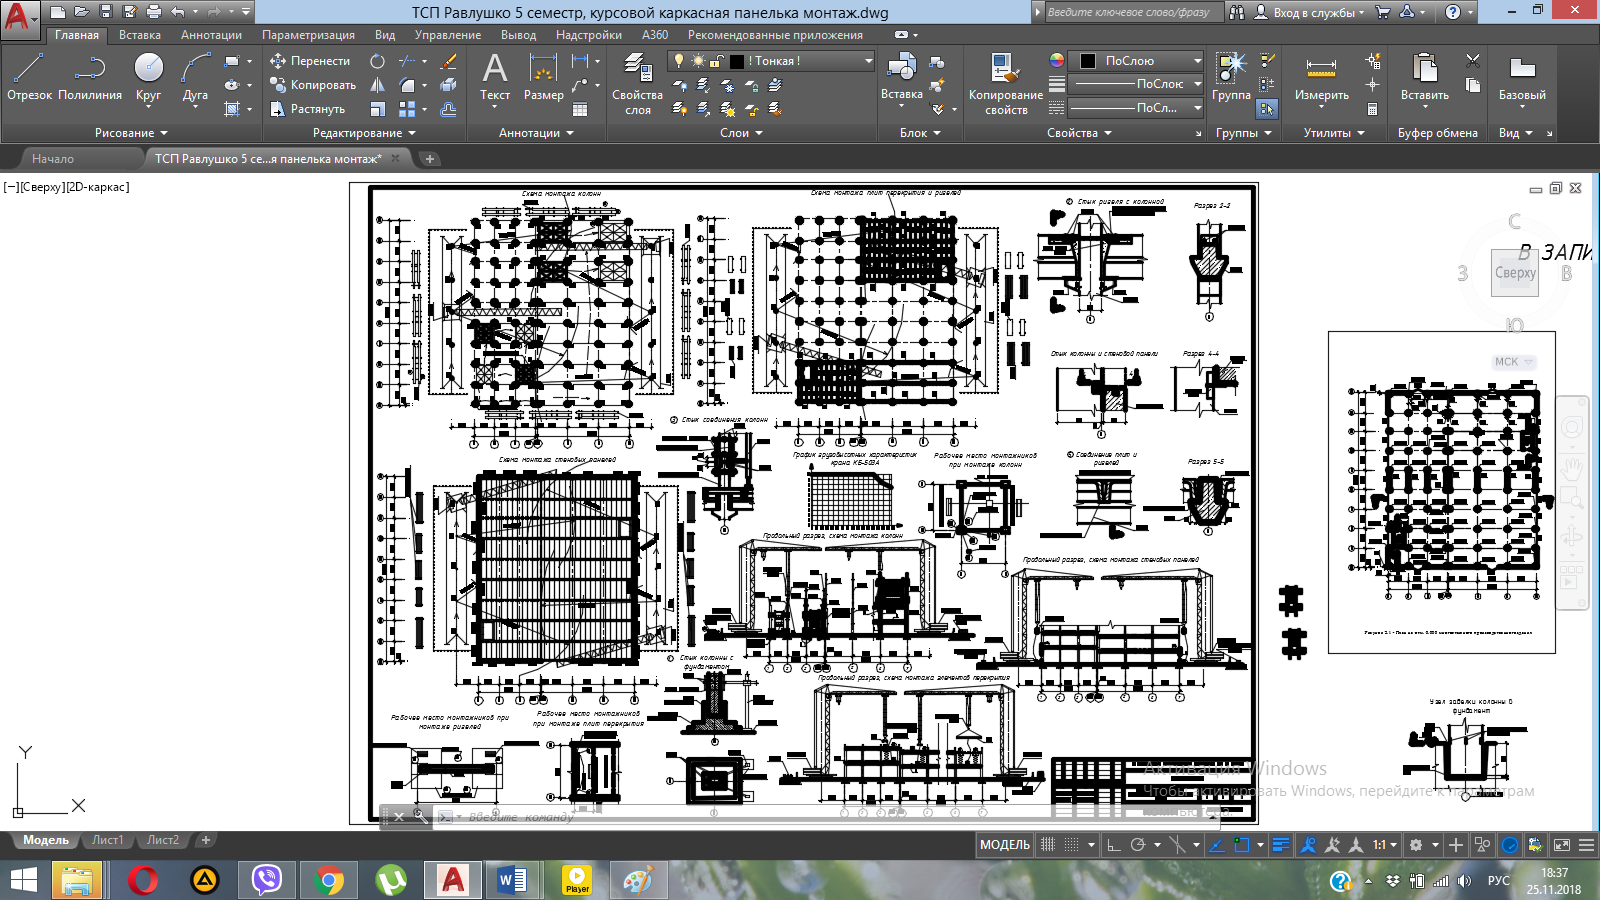The height and width of the screenshot is (900, 1600).
Task: Click the black layer color swatch
Action: 737,61
